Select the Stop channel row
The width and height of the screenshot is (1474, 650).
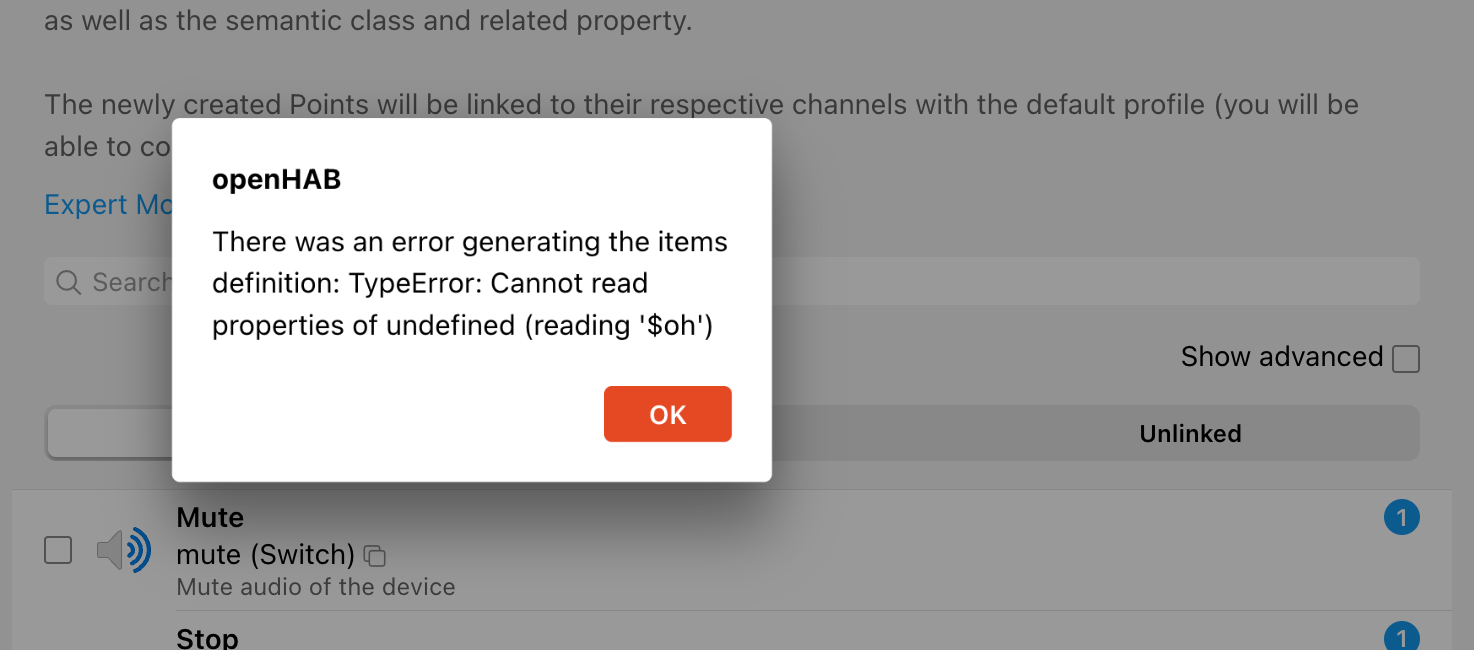700,637
